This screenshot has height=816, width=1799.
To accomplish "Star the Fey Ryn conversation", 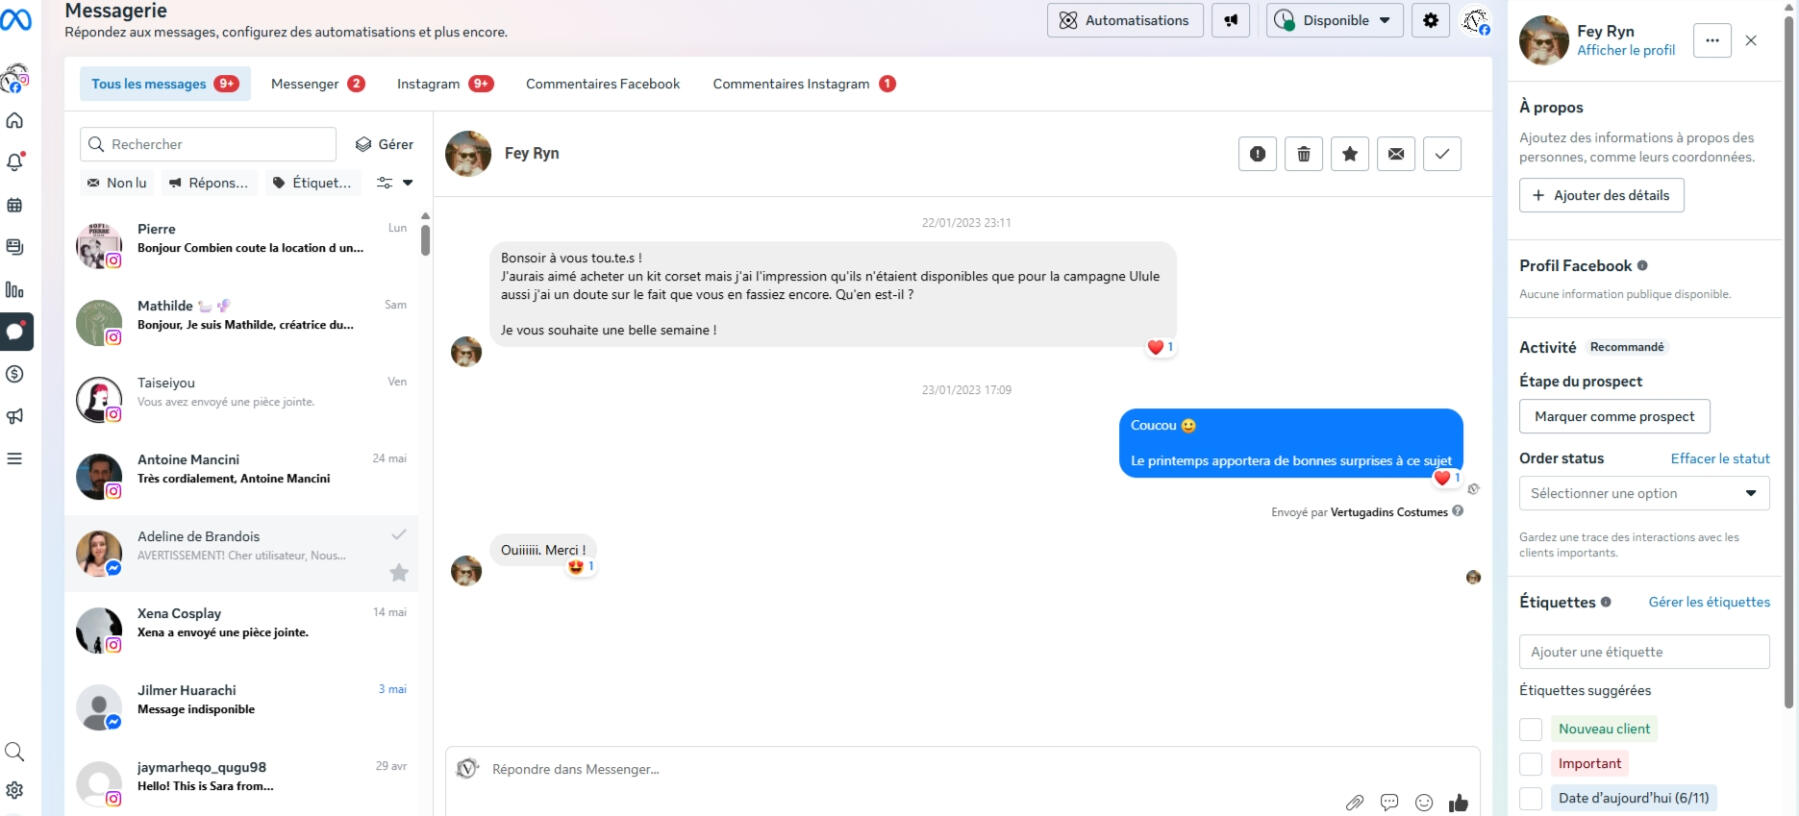I will (x=1349, y=154).
